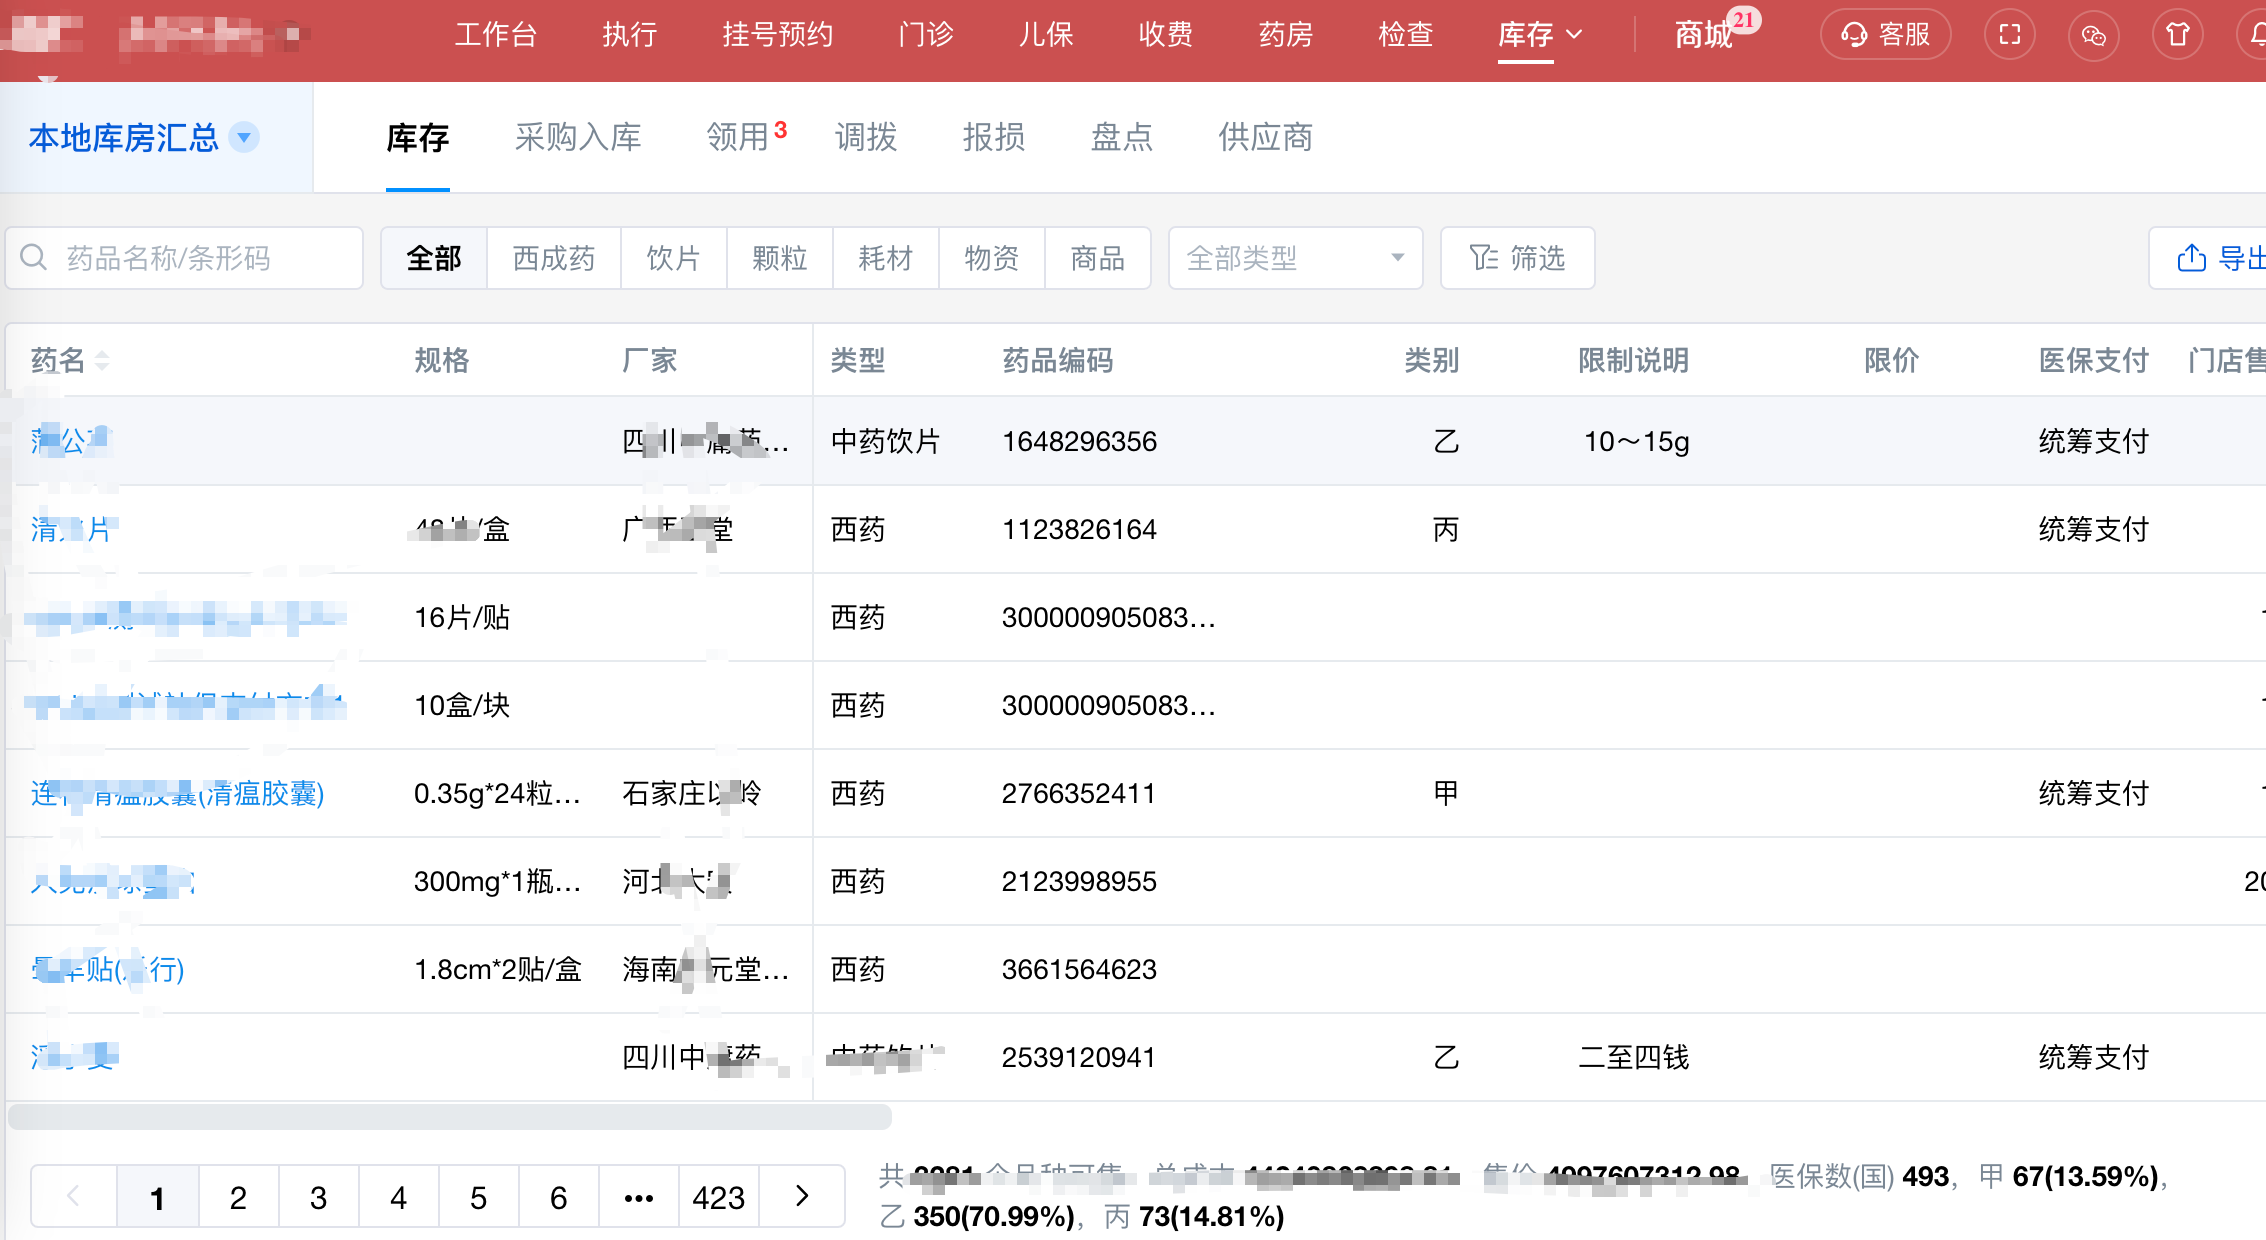Filter by 颗粒 category
Viewport: 2266px width, 1240px height.
point(780,258)
